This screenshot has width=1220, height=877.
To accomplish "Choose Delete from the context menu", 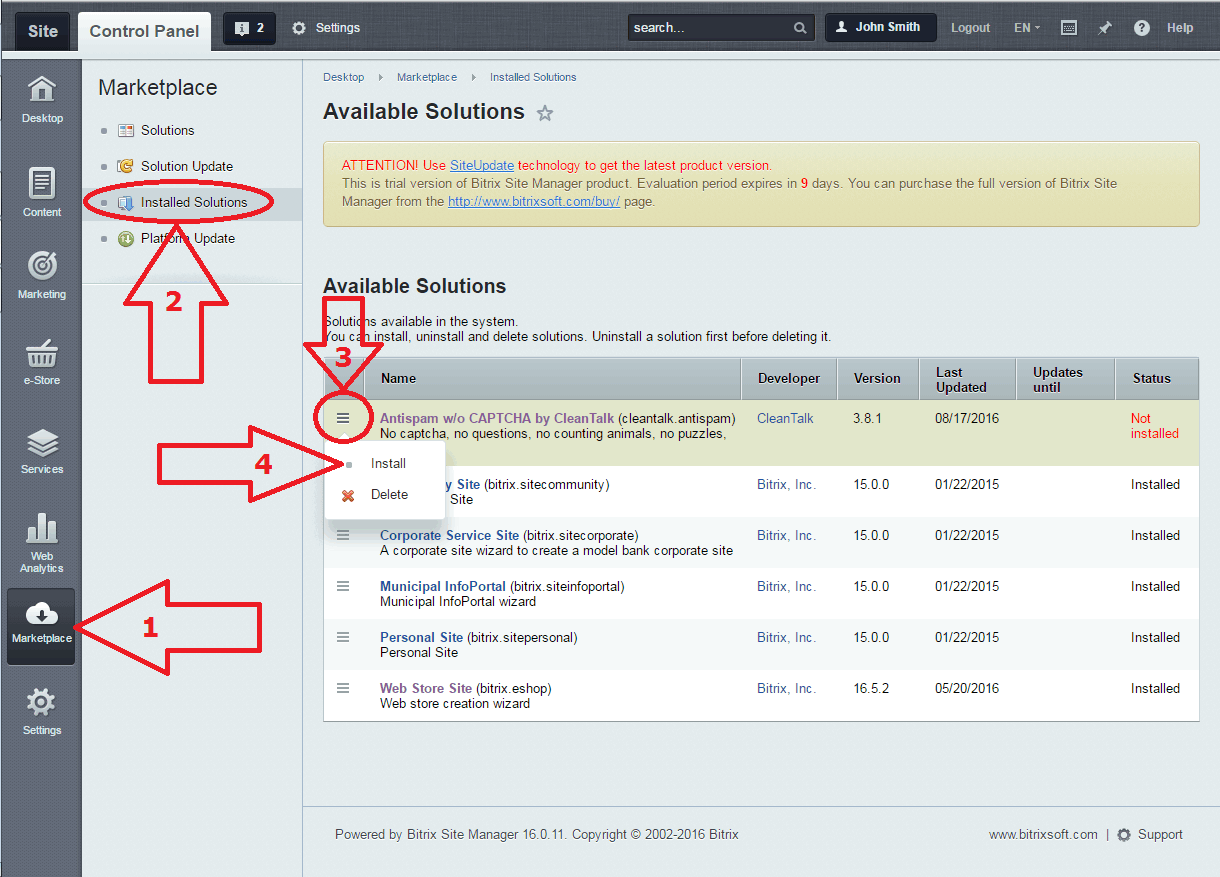I will [389, 494].
